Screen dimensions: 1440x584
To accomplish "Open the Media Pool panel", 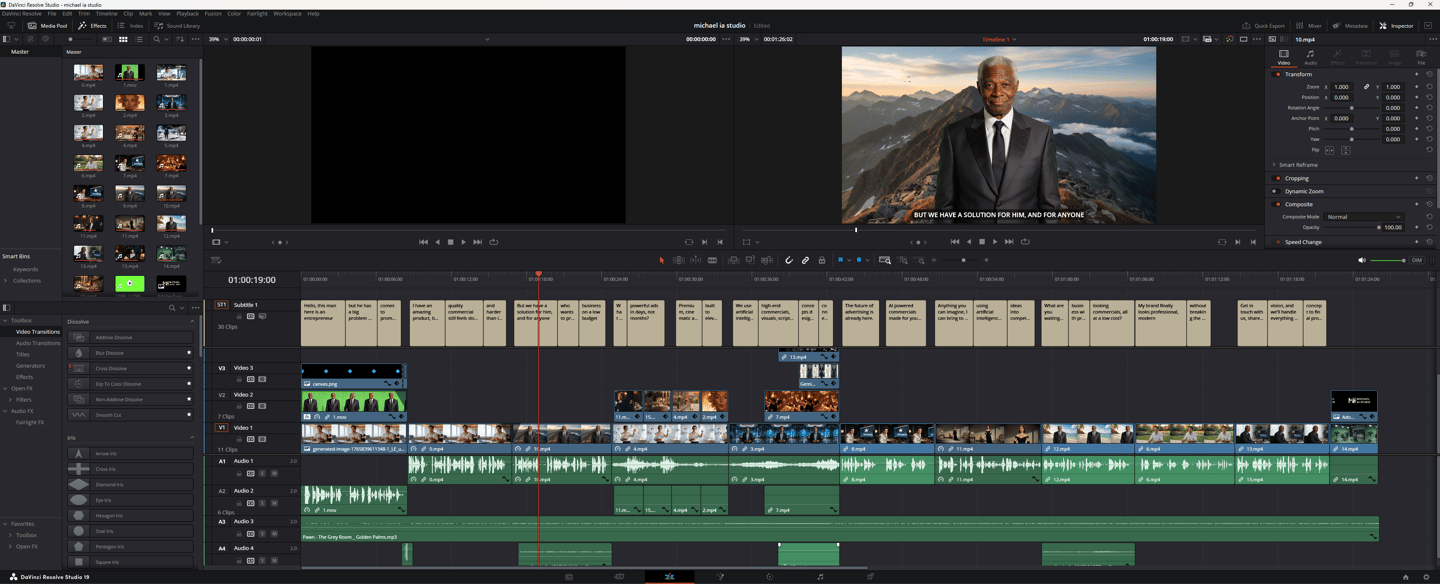I will [x=49, y=25].
